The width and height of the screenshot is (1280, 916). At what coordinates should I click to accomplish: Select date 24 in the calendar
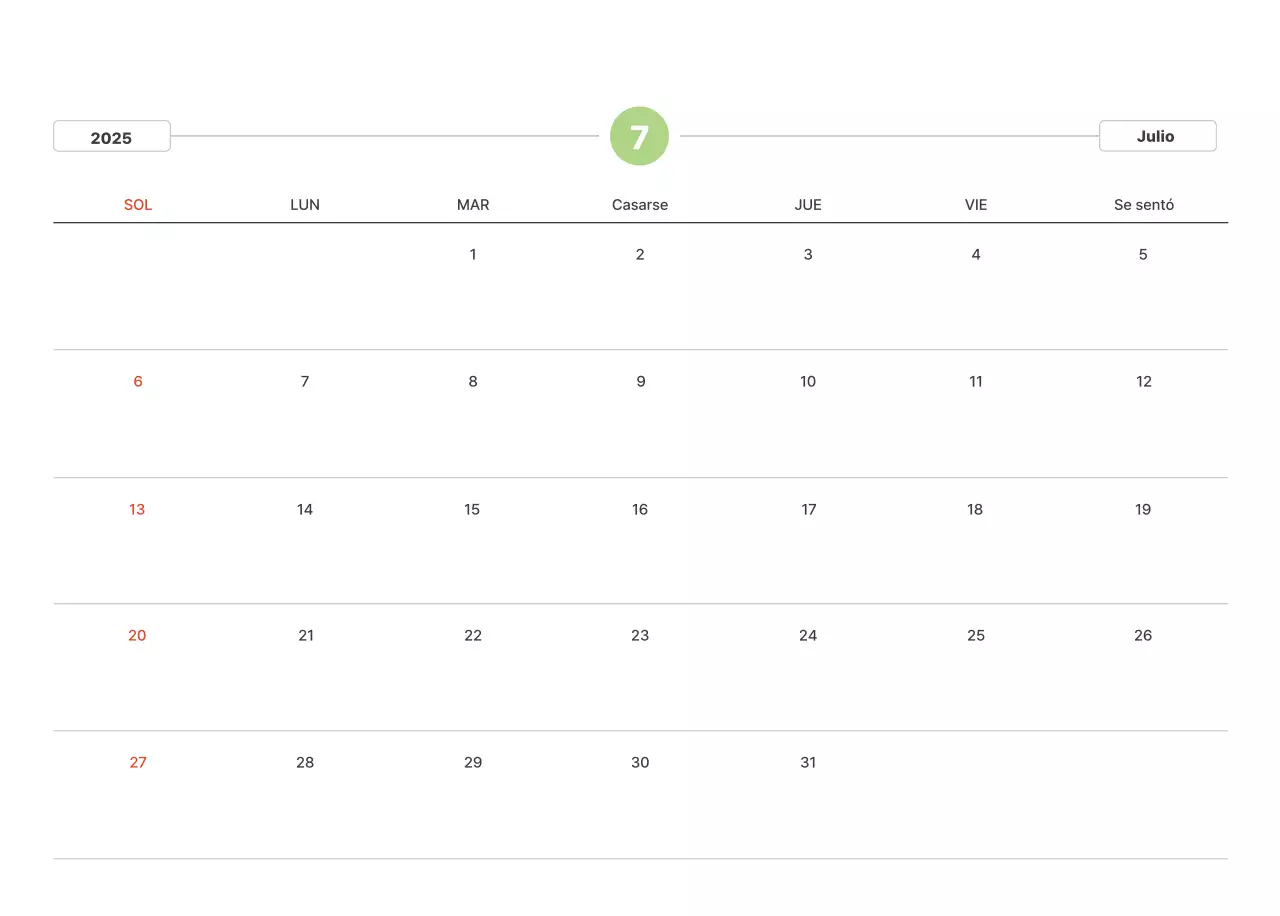point(808,635)
